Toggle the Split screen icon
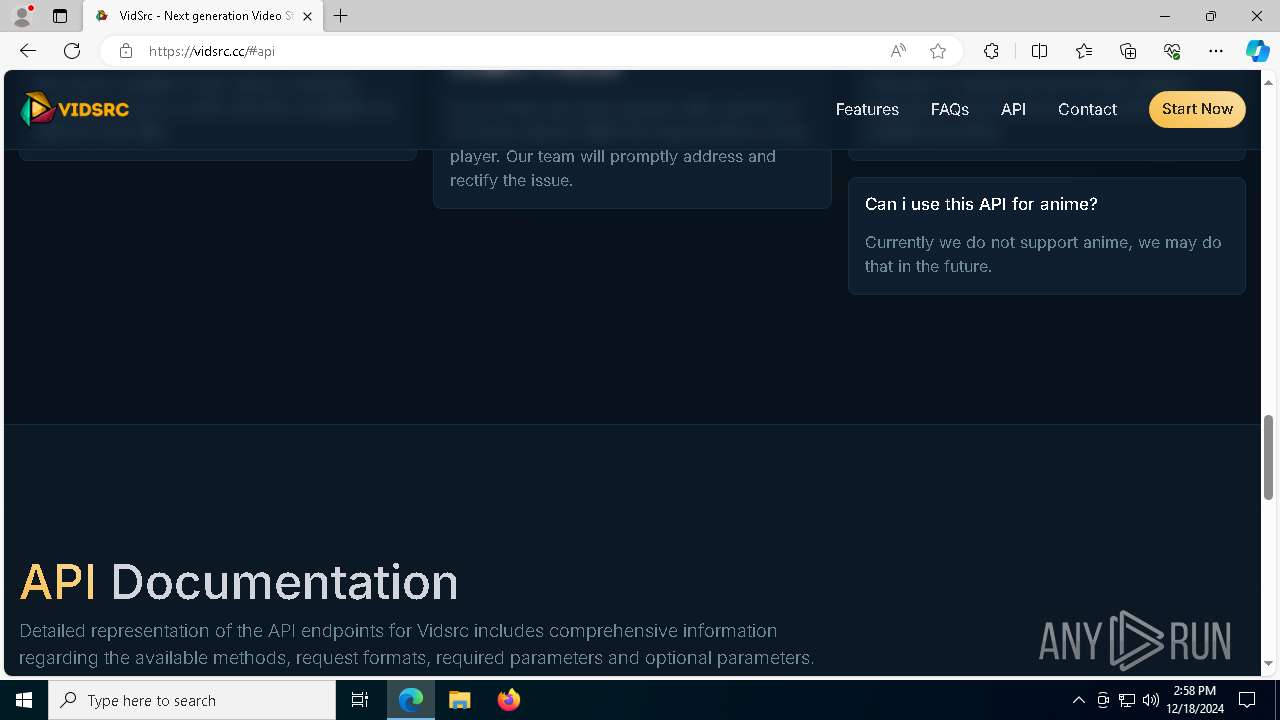 pyautogui.click(x=1039, y=51)
